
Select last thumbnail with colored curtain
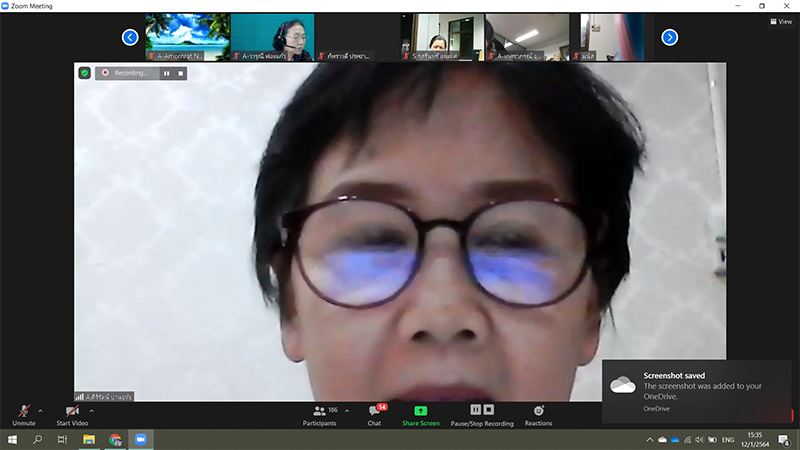(x=612, y=37)
